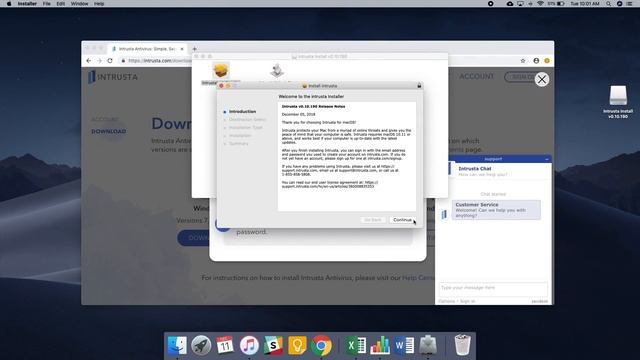Reload the Intrusta page in Chrome

click(110, 60)
